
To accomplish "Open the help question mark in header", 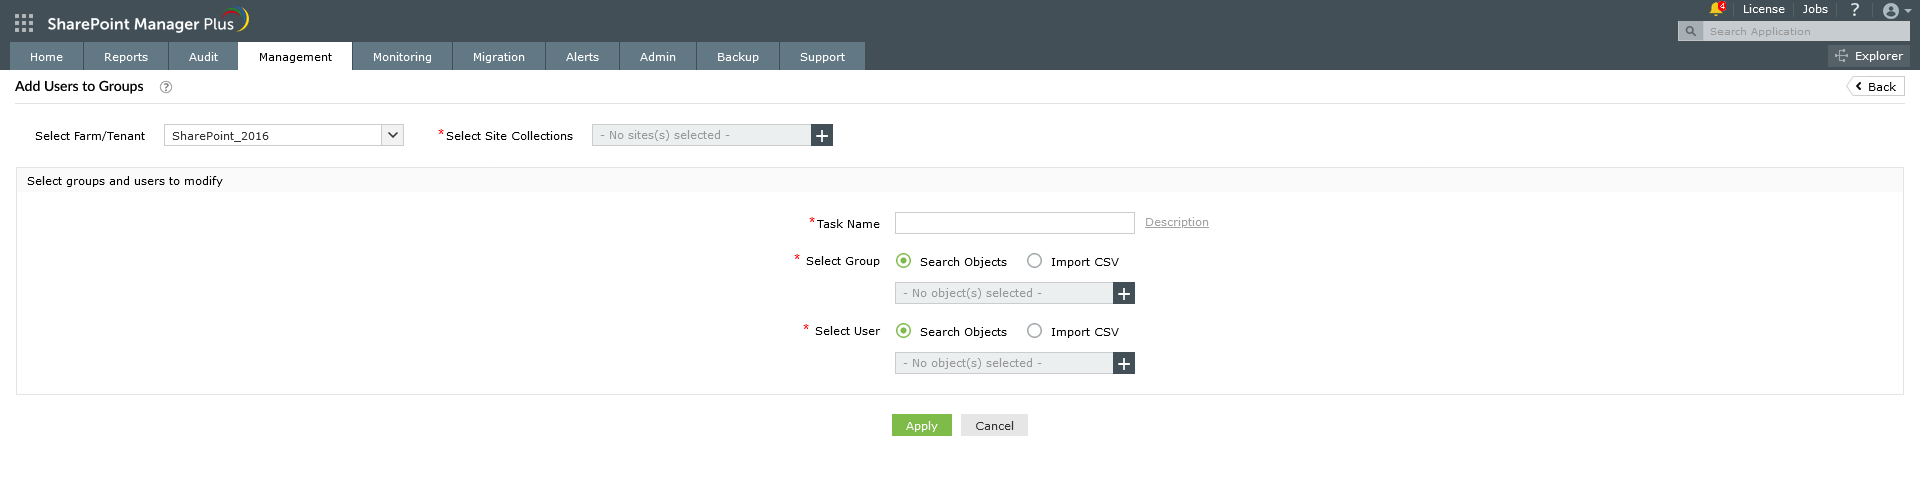I will pos(1854,9).
